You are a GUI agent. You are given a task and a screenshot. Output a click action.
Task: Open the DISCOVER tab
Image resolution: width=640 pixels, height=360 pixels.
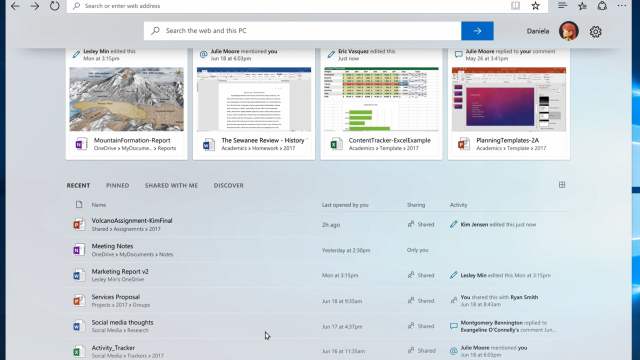click(x=229, y=185)
